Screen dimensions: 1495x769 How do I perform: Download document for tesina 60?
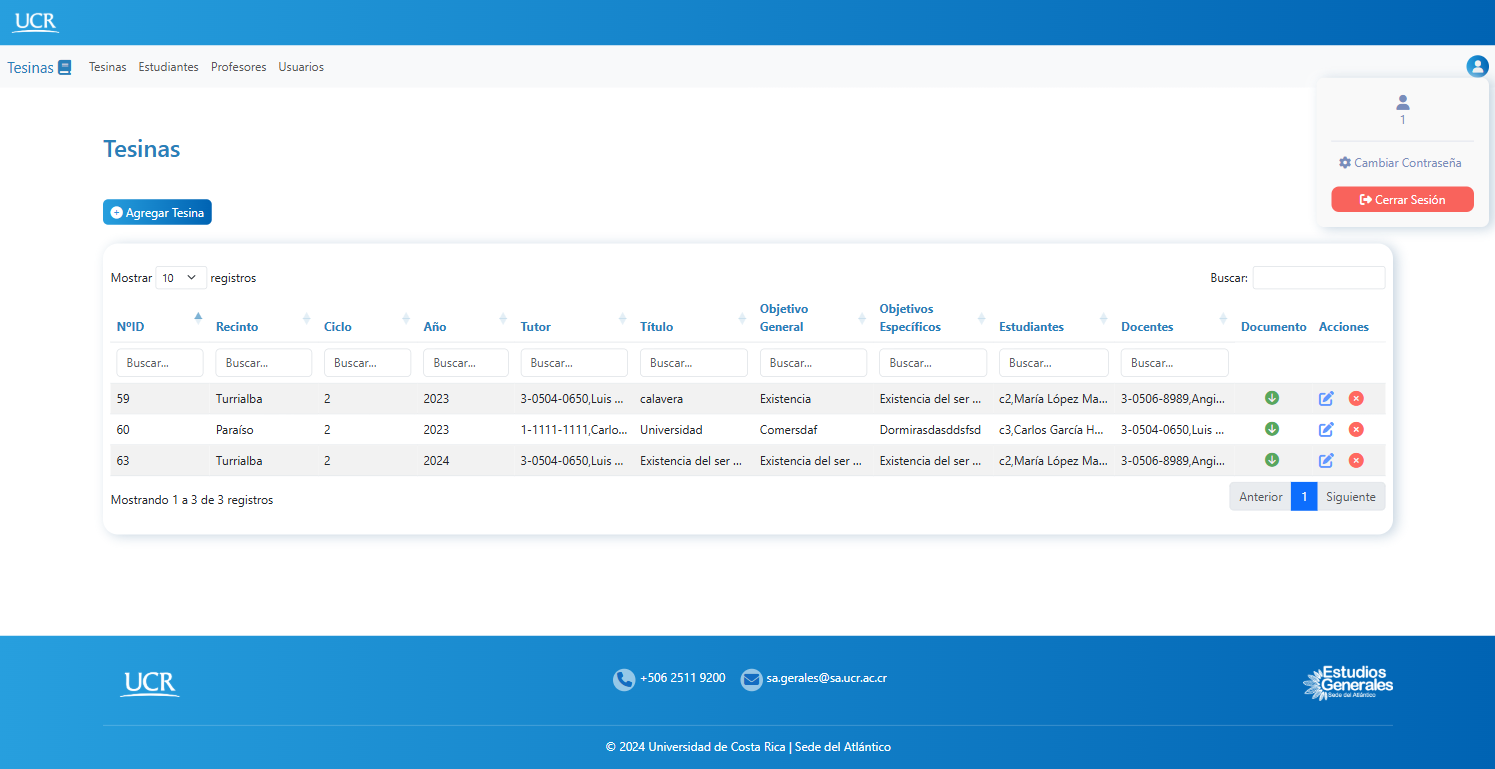pos(1272,429)
